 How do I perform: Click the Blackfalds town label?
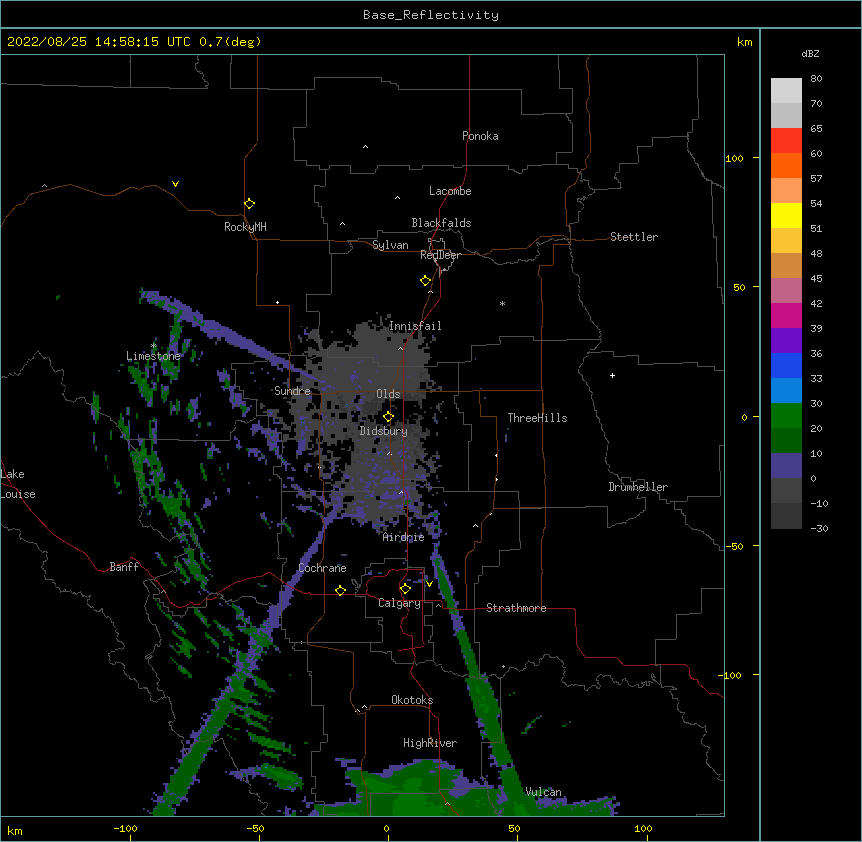pos(441,223)
